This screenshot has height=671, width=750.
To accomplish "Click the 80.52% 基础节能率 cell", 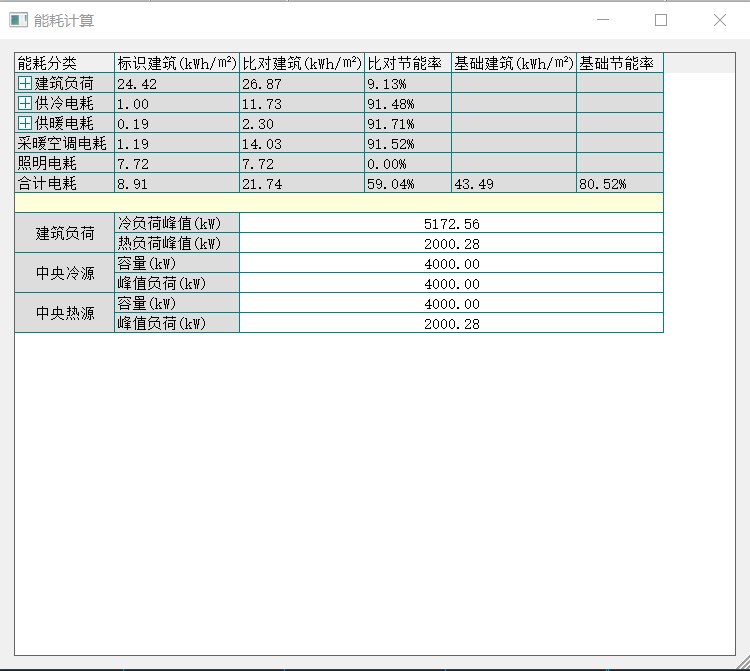I will point(620,184).
